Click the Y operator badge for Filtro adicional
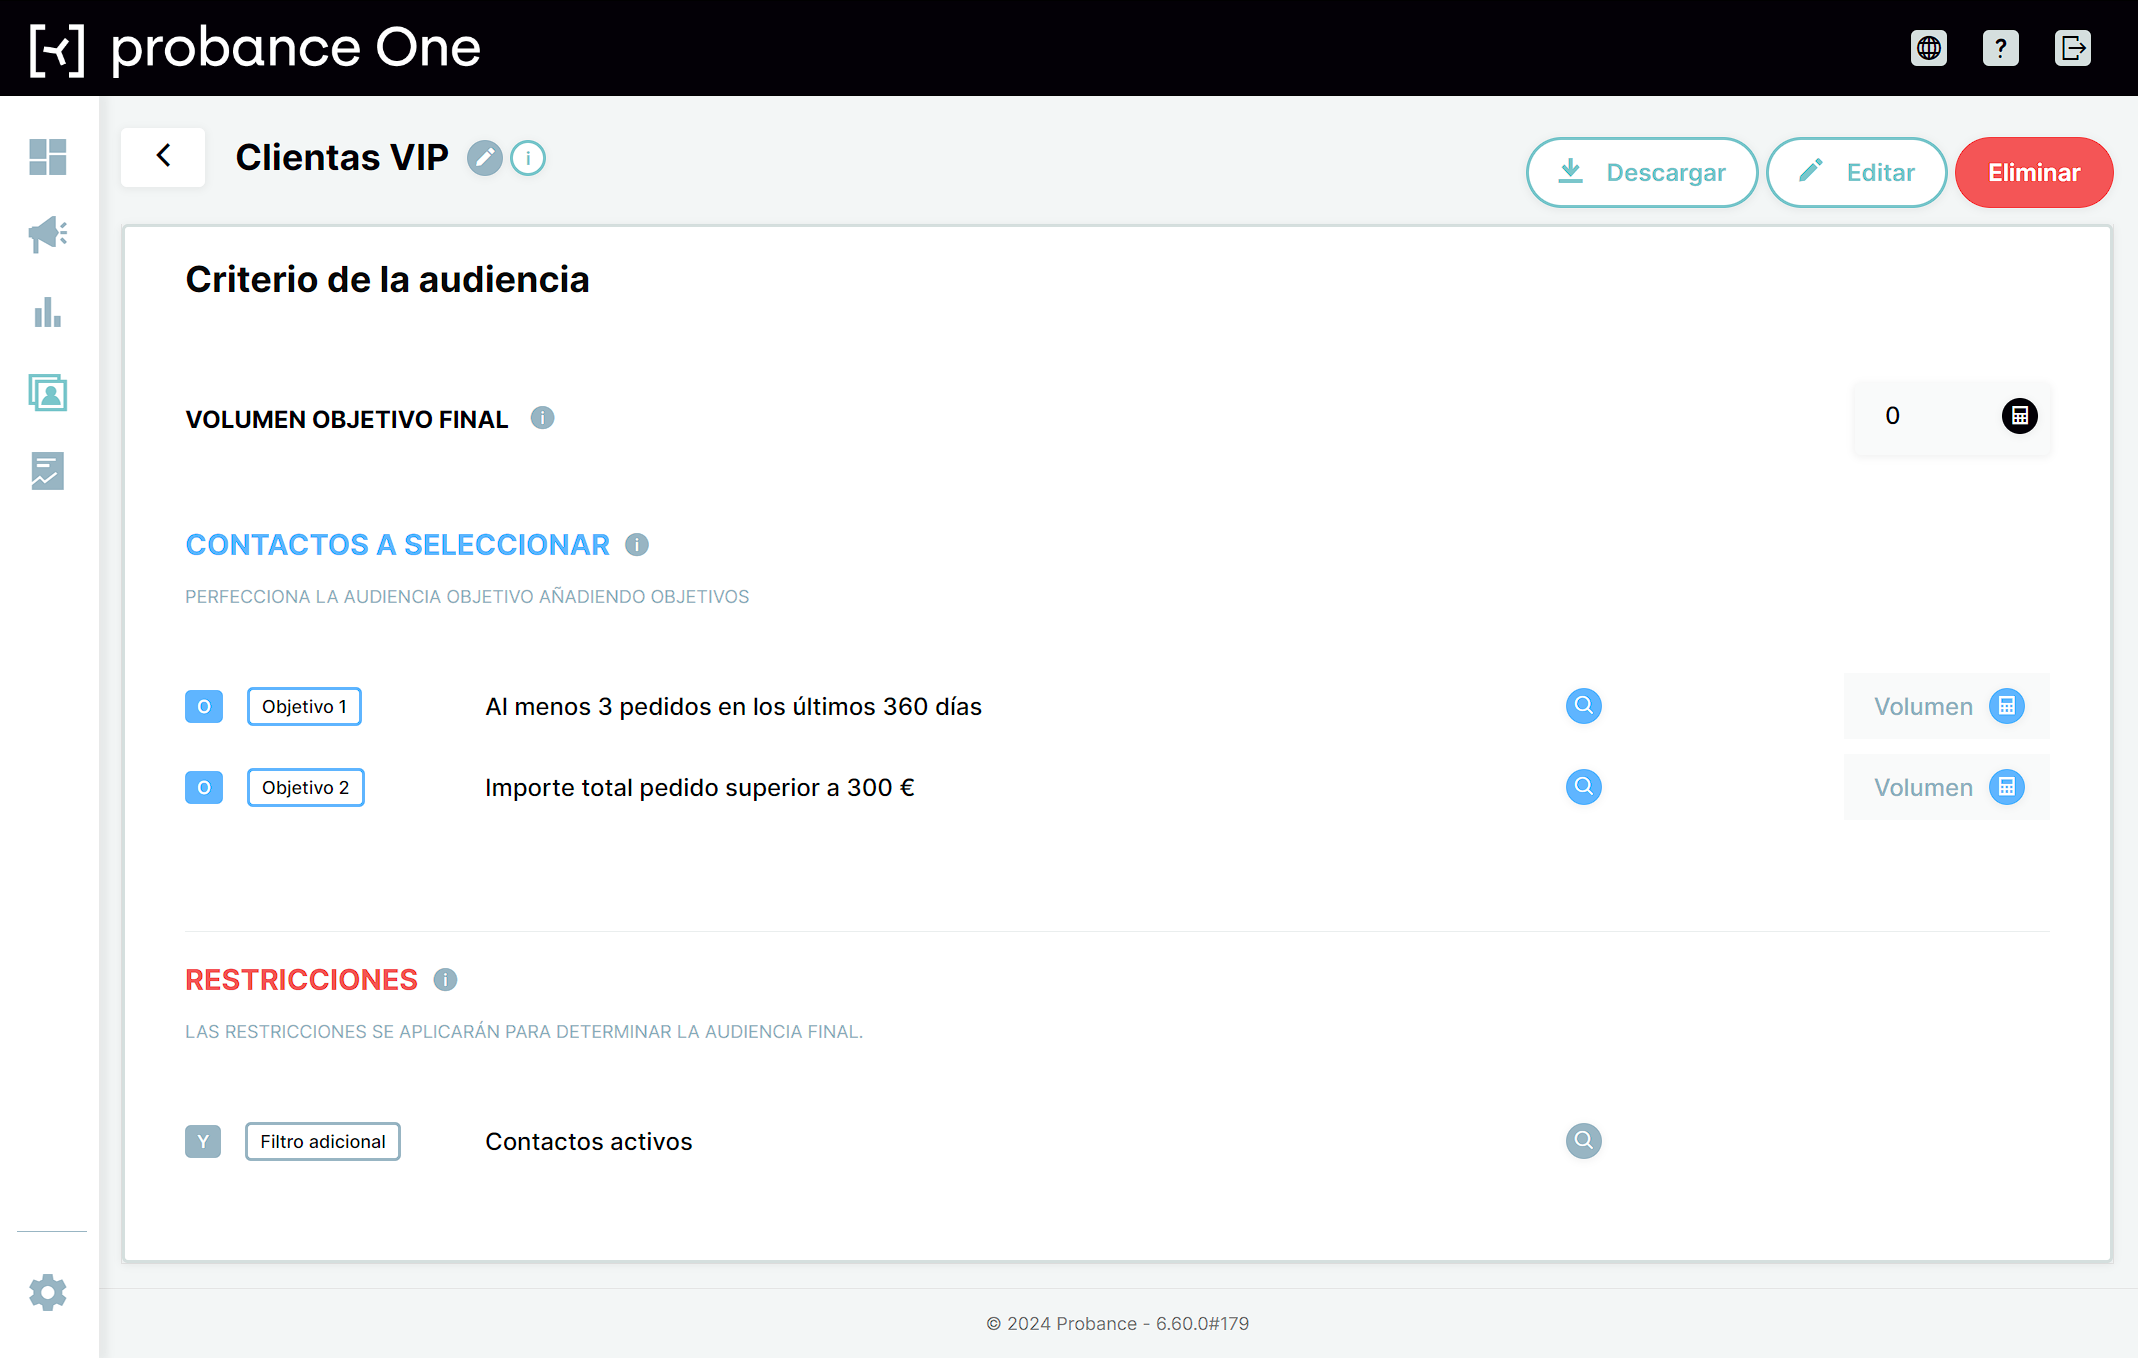Image resolution: width=2138 pixels, height=1358 pixels. pos(203,1142)
